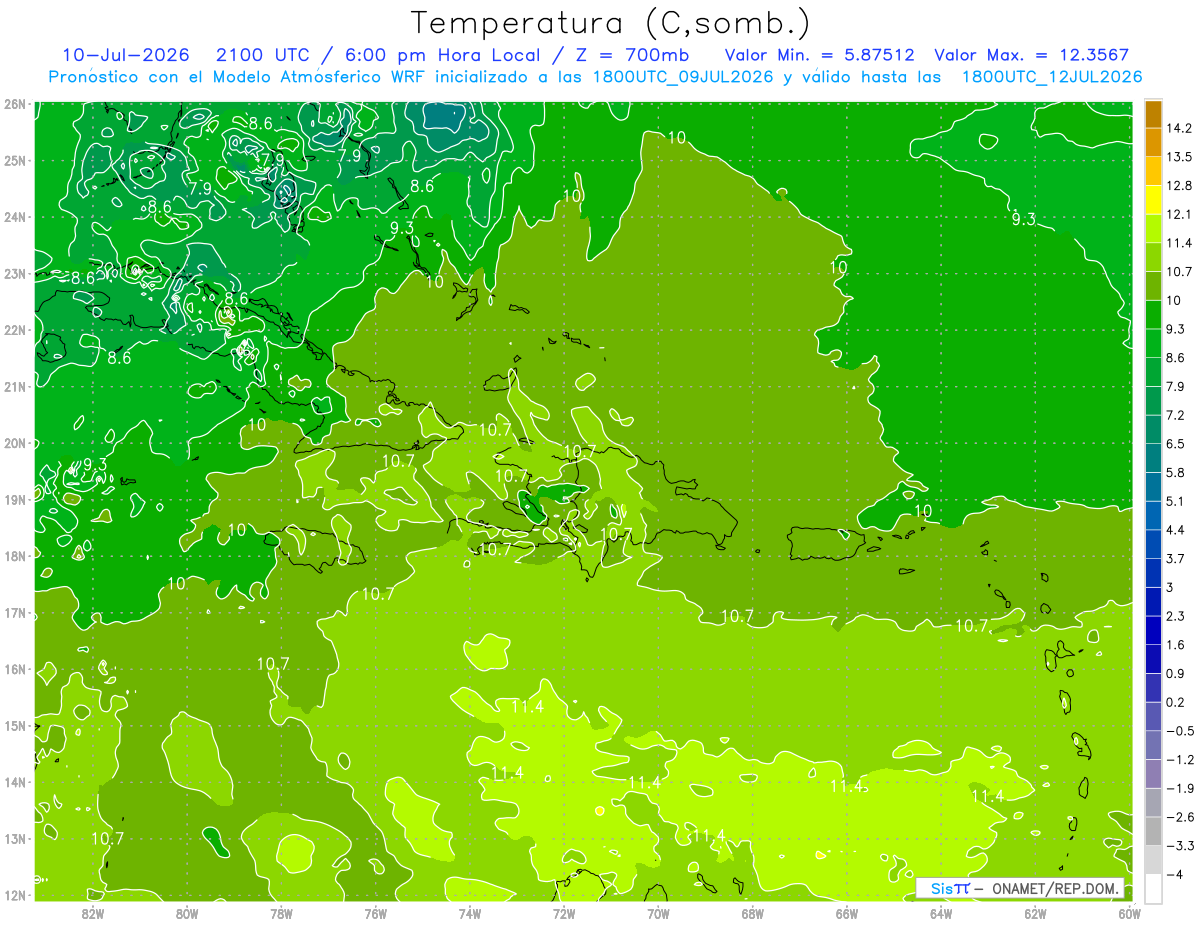Click the legend value "12.8"

pos(1179,186)
